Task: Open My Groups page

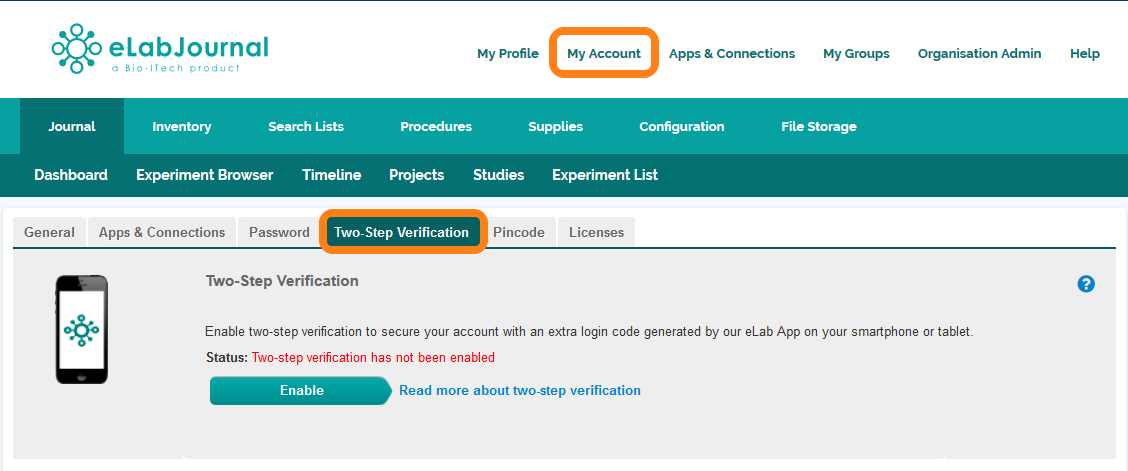Action: (856, 54)
